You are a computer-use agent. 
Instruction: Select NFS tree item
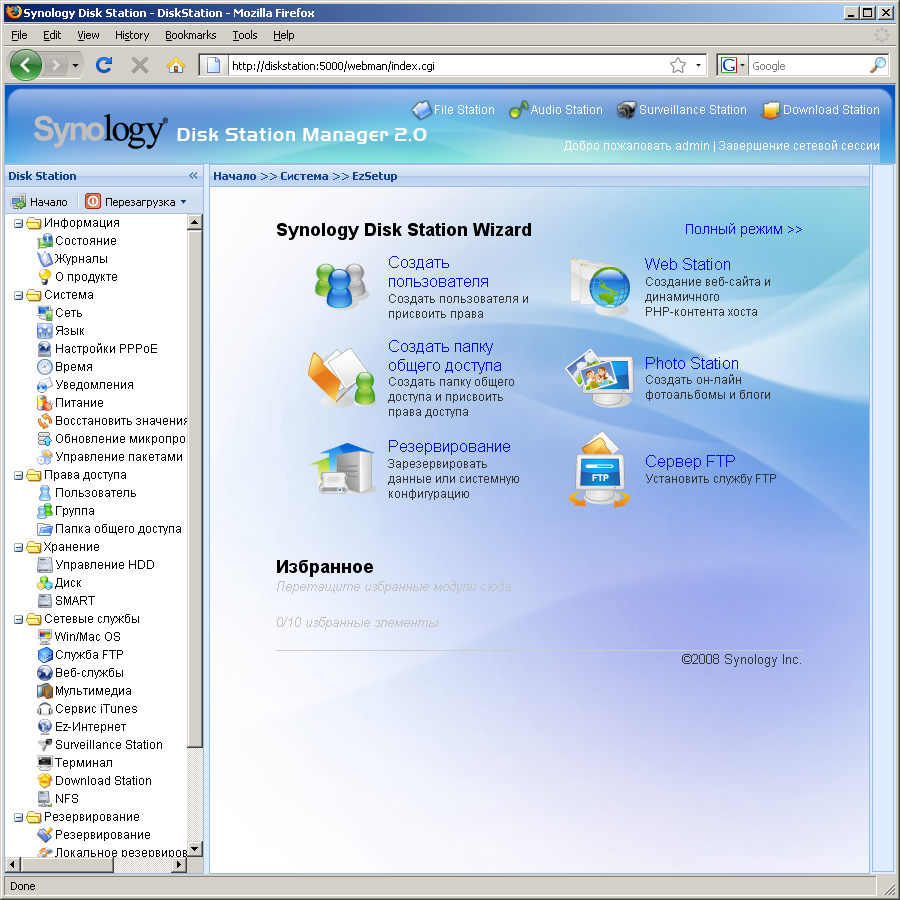click(66, 799)
